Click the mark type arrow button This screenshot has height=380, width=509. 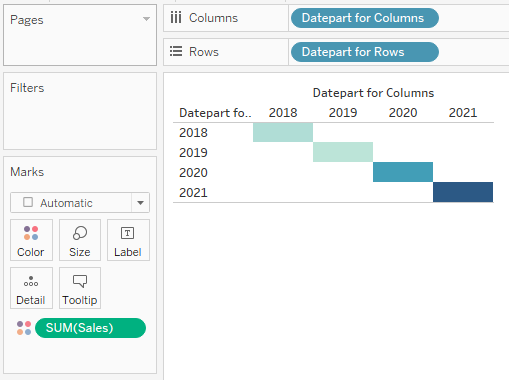click(x=140, y=203)
